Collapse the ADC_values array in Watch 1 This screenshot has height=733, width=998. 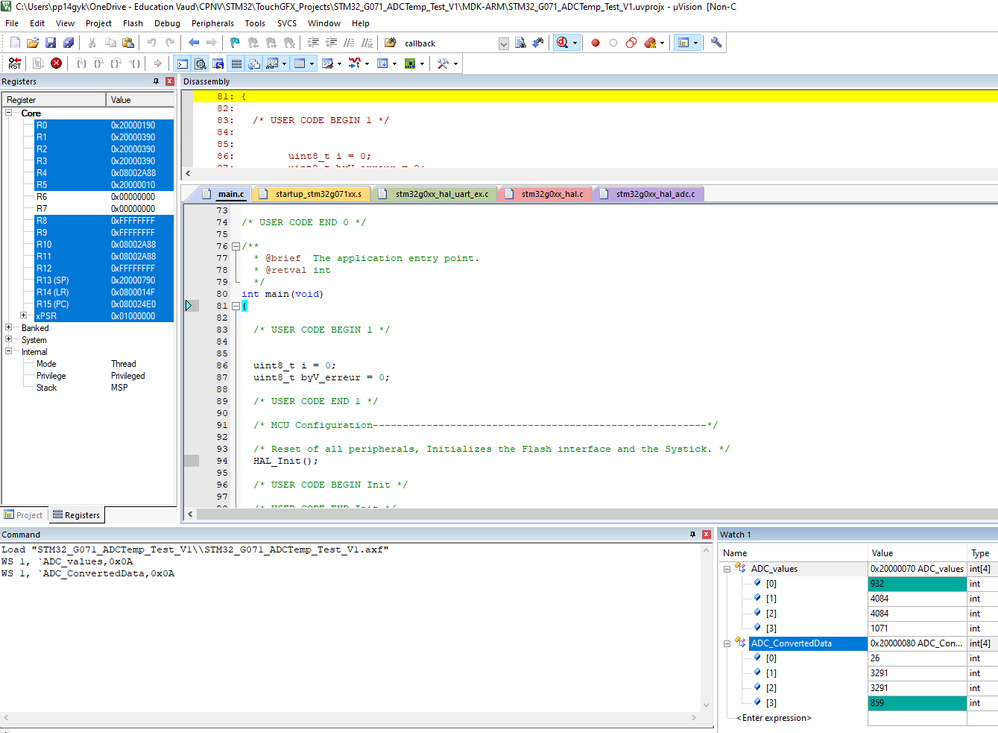coord(727,568)
